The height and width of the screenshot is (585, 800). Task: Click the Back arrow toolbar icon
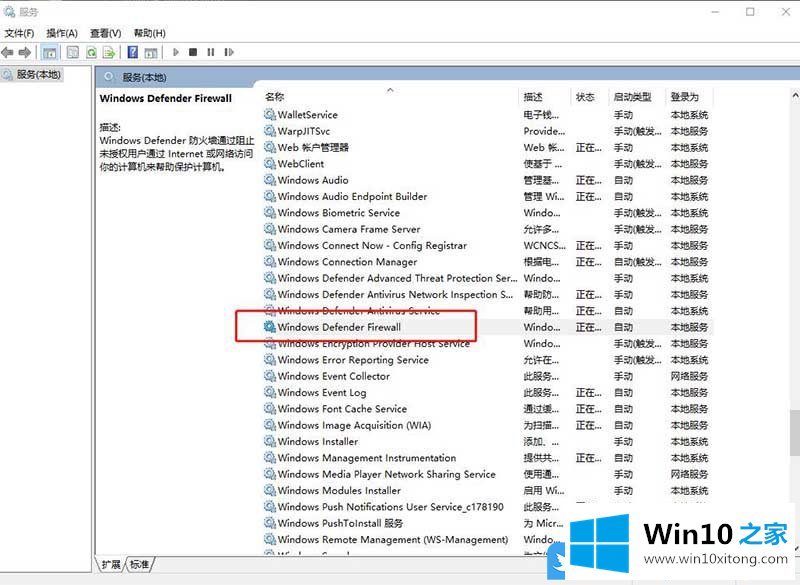point(7,52)
